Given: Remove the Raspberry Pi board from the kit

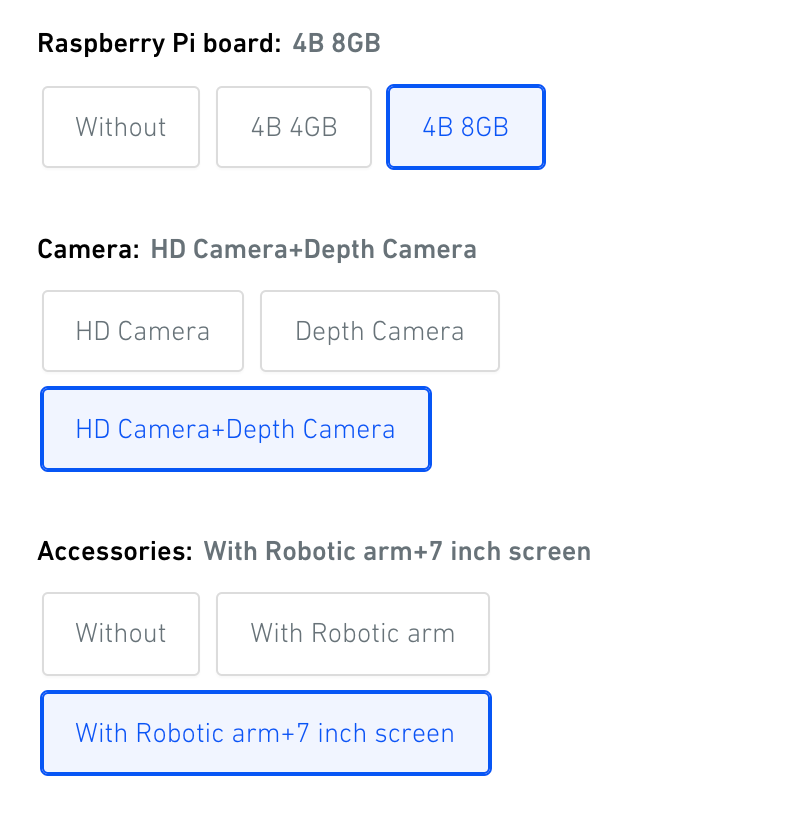Looking at the screenshot, I should (x=121, y=127).
